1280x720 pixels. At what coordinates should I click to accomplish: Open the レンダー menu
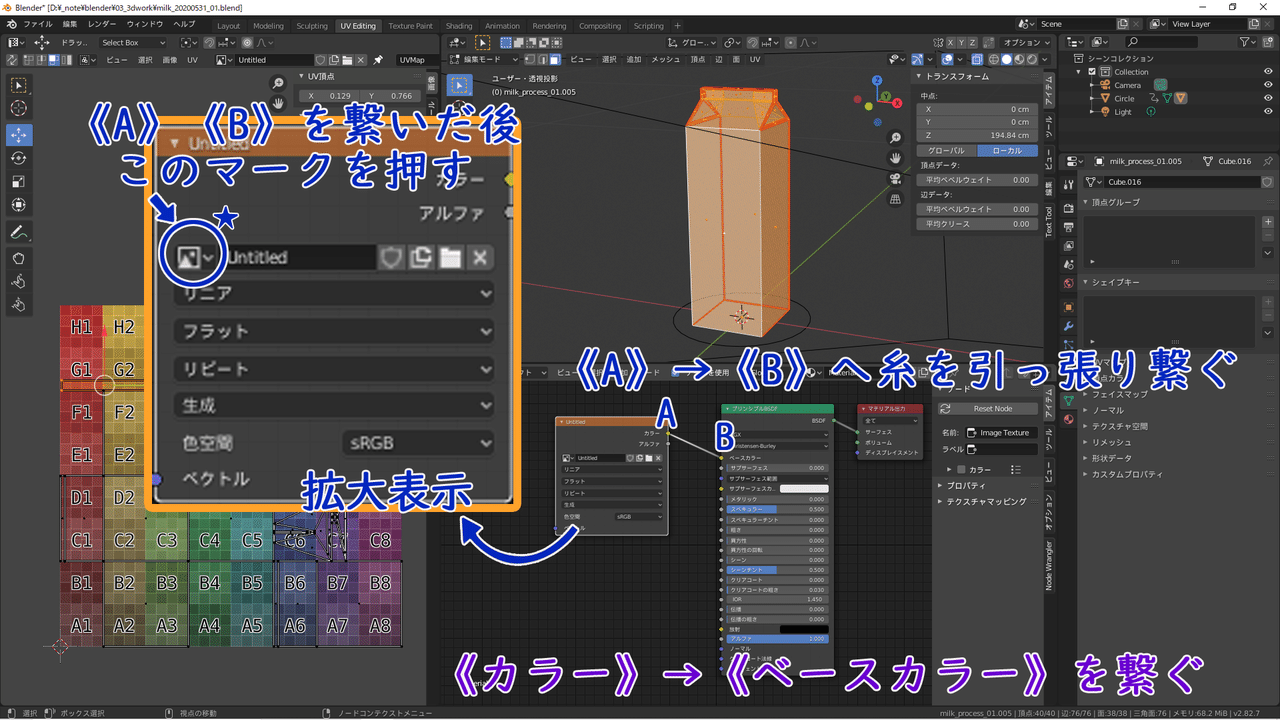[101, 24]
